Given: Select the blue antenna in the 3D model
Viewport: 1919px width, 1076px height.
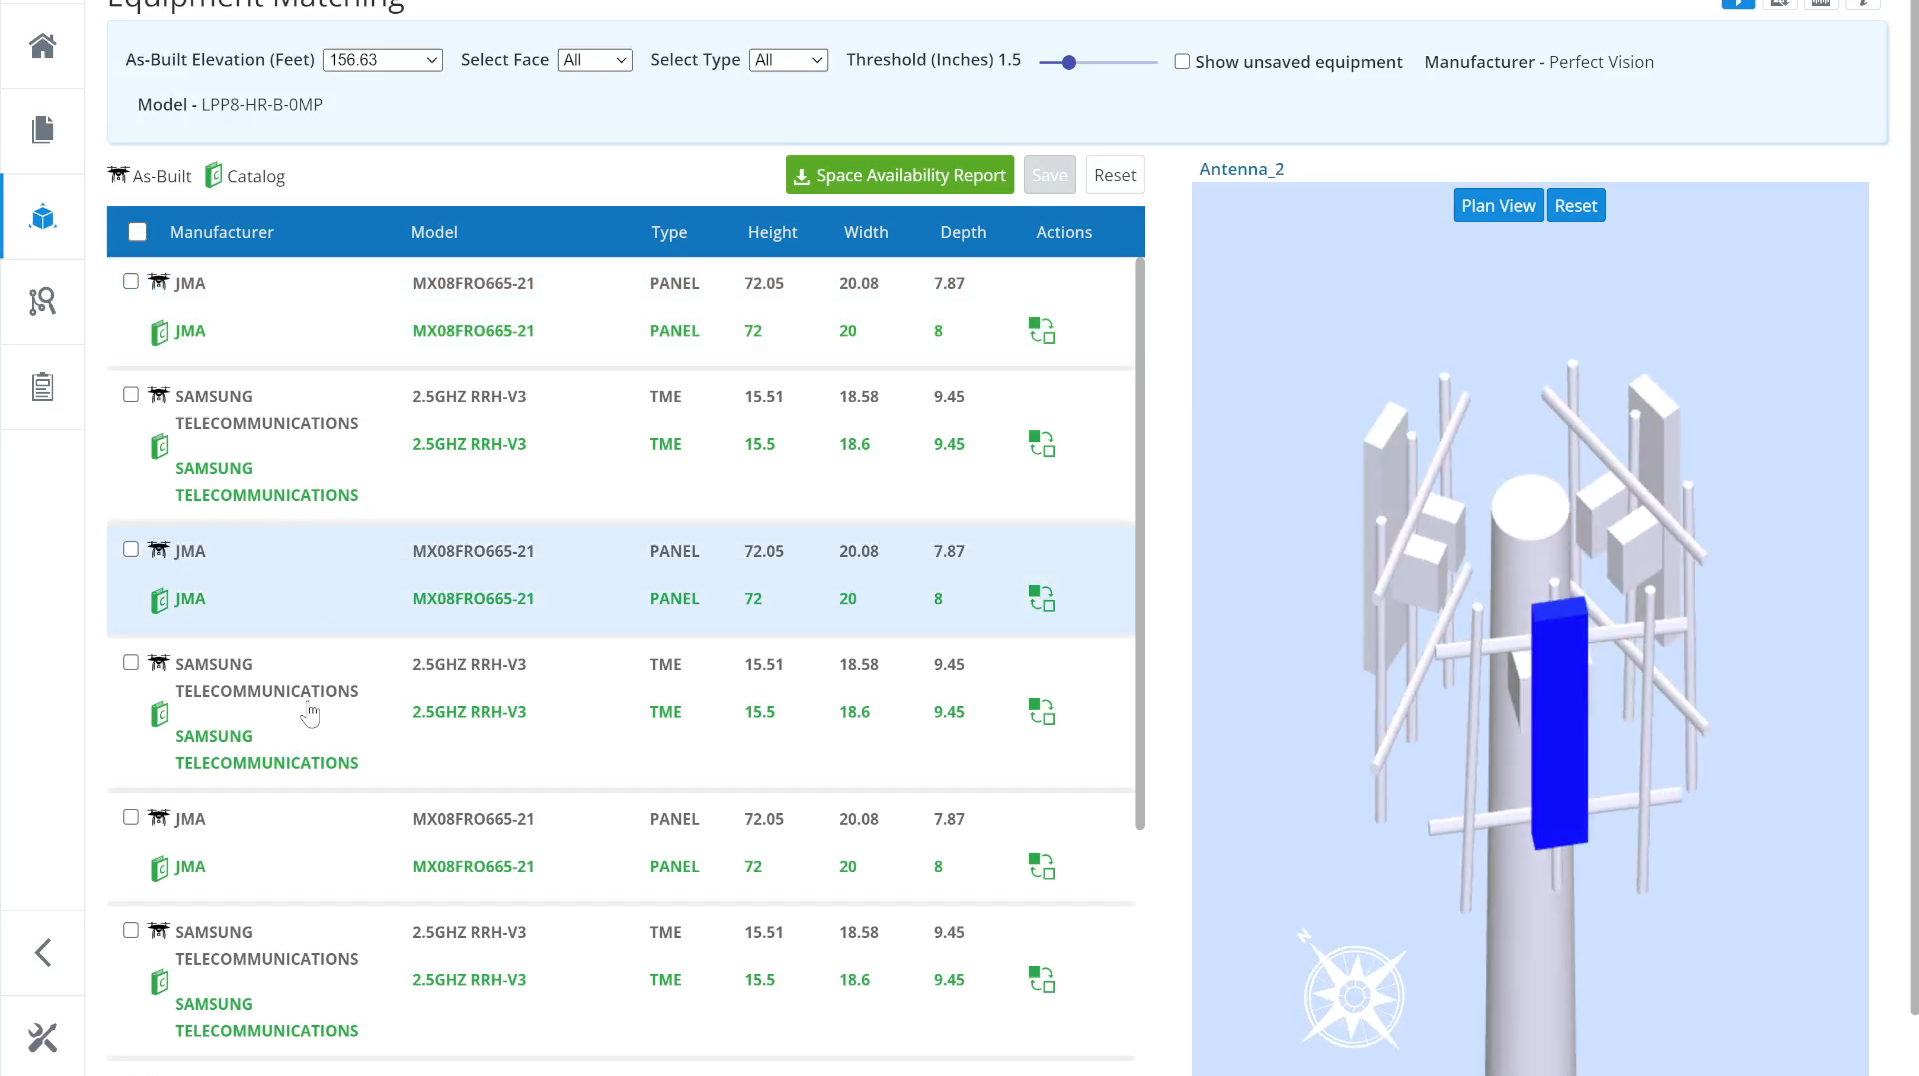Looking at the screenshot, I should [1560, 724].
